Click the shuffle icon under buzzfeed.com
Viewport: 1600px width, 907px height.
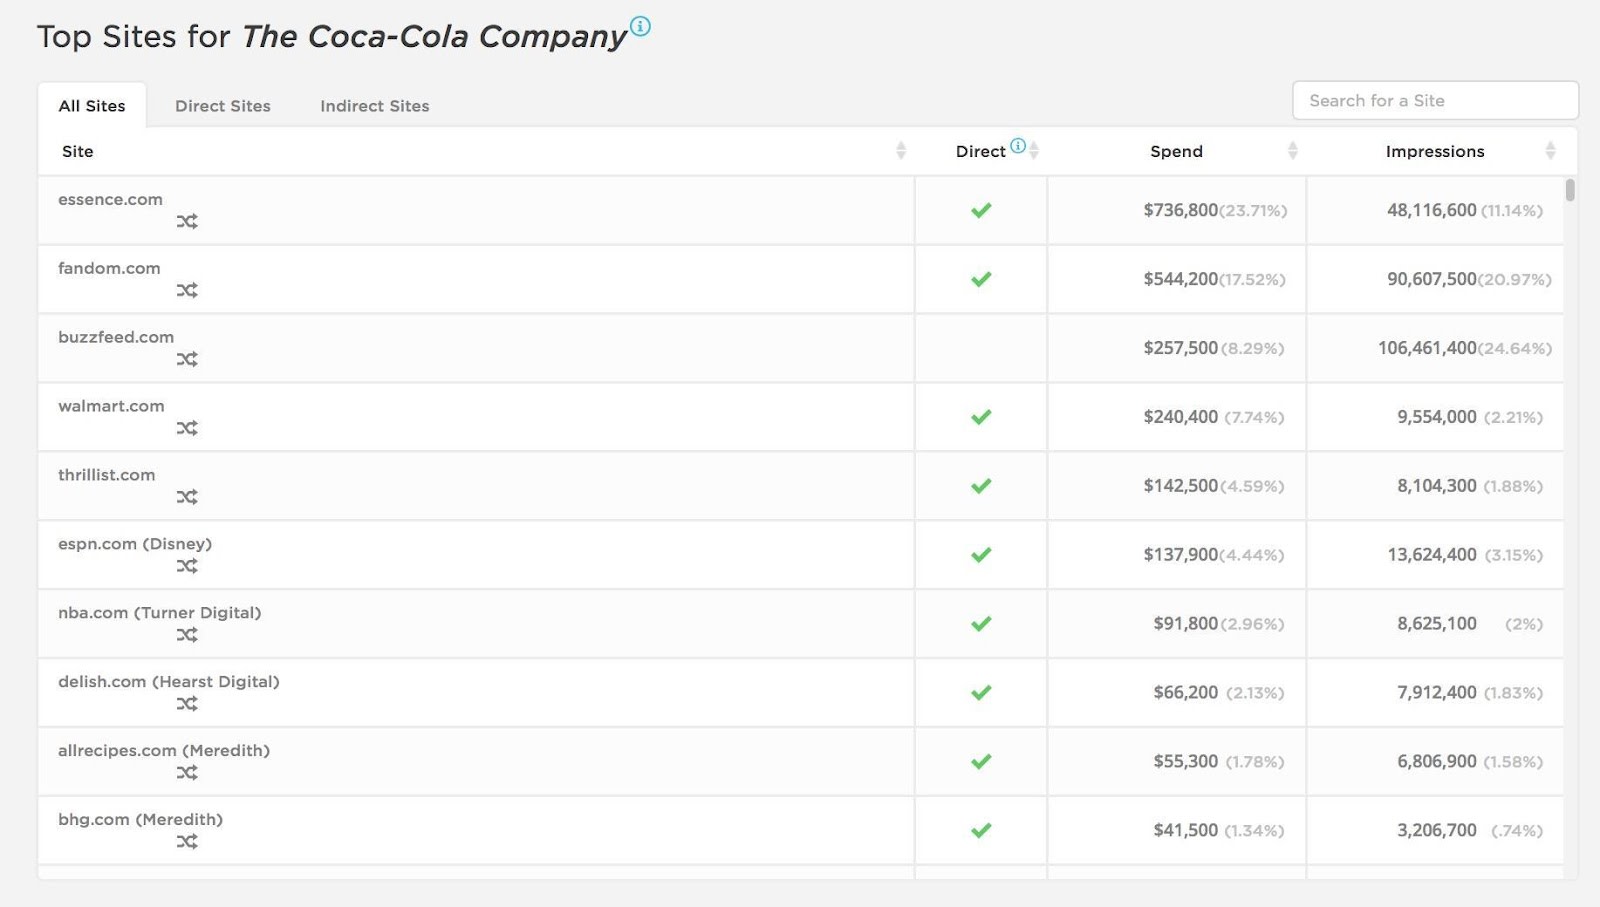pos(187,360)
